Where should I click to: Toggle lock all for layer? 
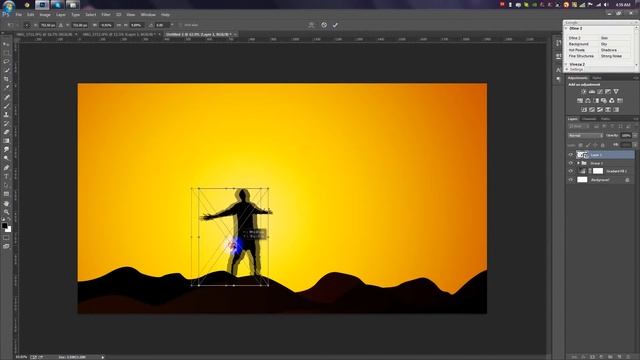tap(602, 145)
